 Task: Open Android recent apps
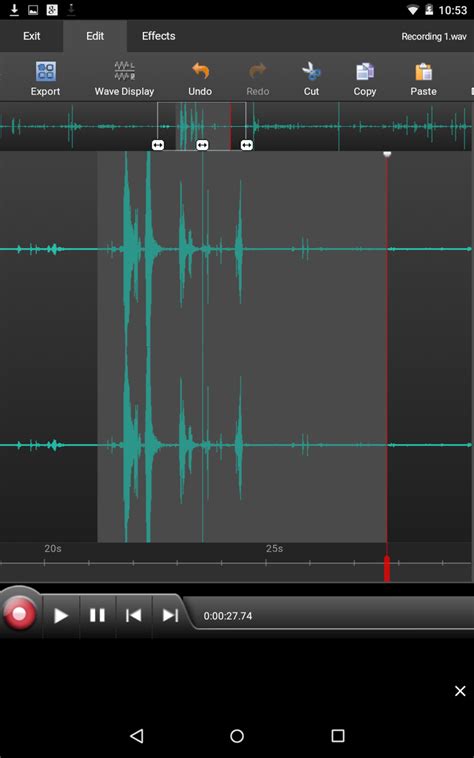pos(338,736)
